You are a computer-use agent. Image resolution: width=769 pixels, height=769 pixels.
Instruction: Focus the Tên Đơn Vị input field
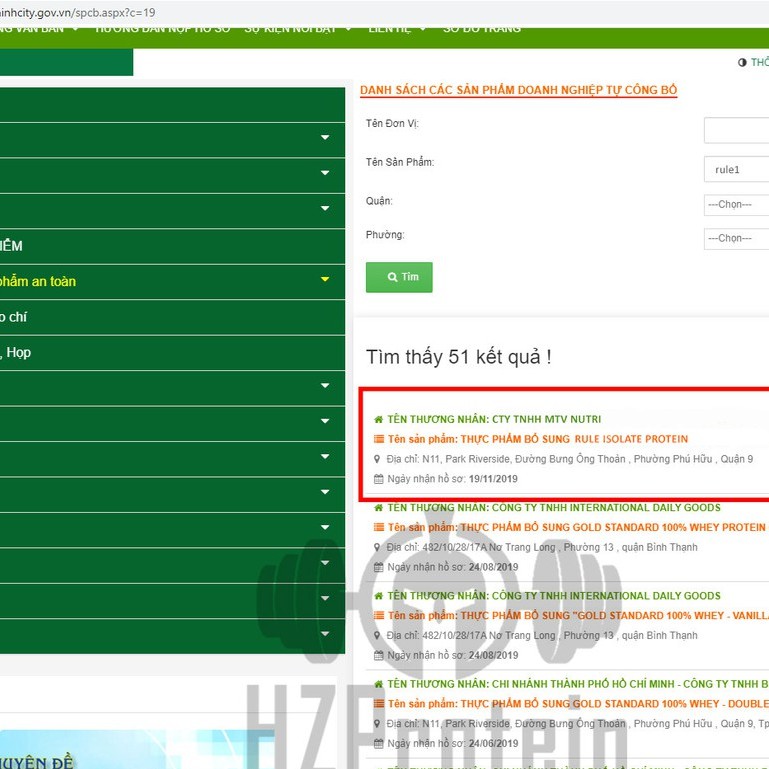pyautogui.click(x=736, y=130)
